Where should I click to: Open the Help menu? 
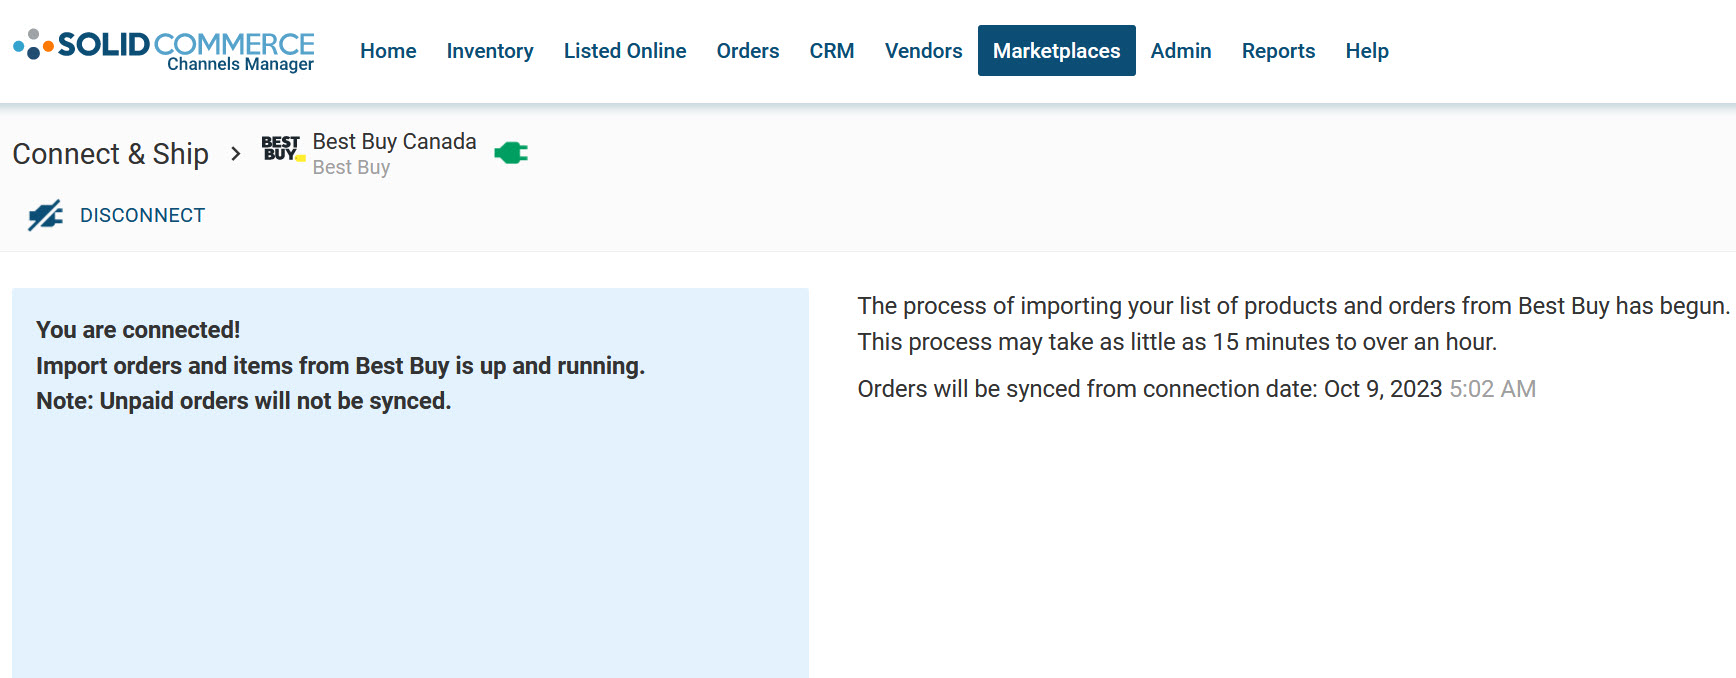coord(1367,51)
